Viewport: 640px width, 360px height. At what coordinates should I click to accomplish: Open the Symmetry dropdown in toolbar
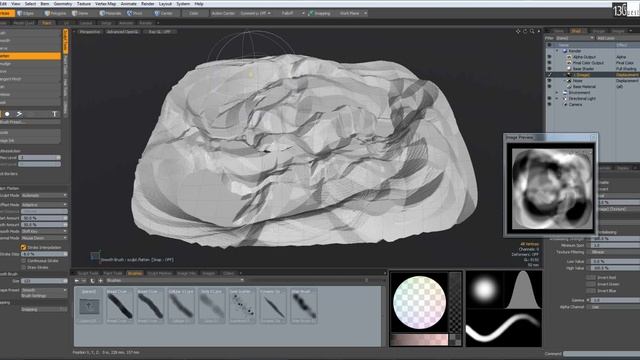pos(256,13)
